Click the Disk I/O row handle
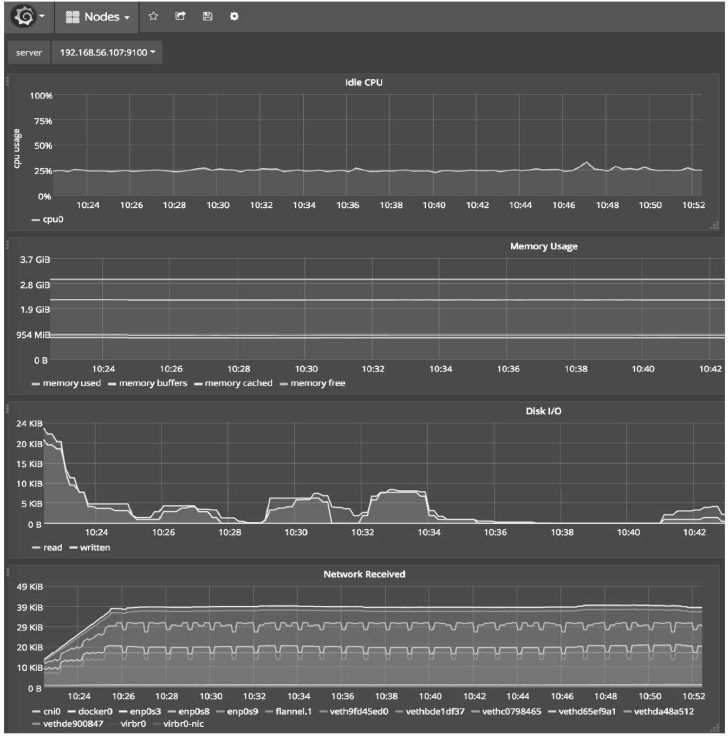Image resolution: width=728 pixels, height=737 pixels. click(x=7, y=409)
